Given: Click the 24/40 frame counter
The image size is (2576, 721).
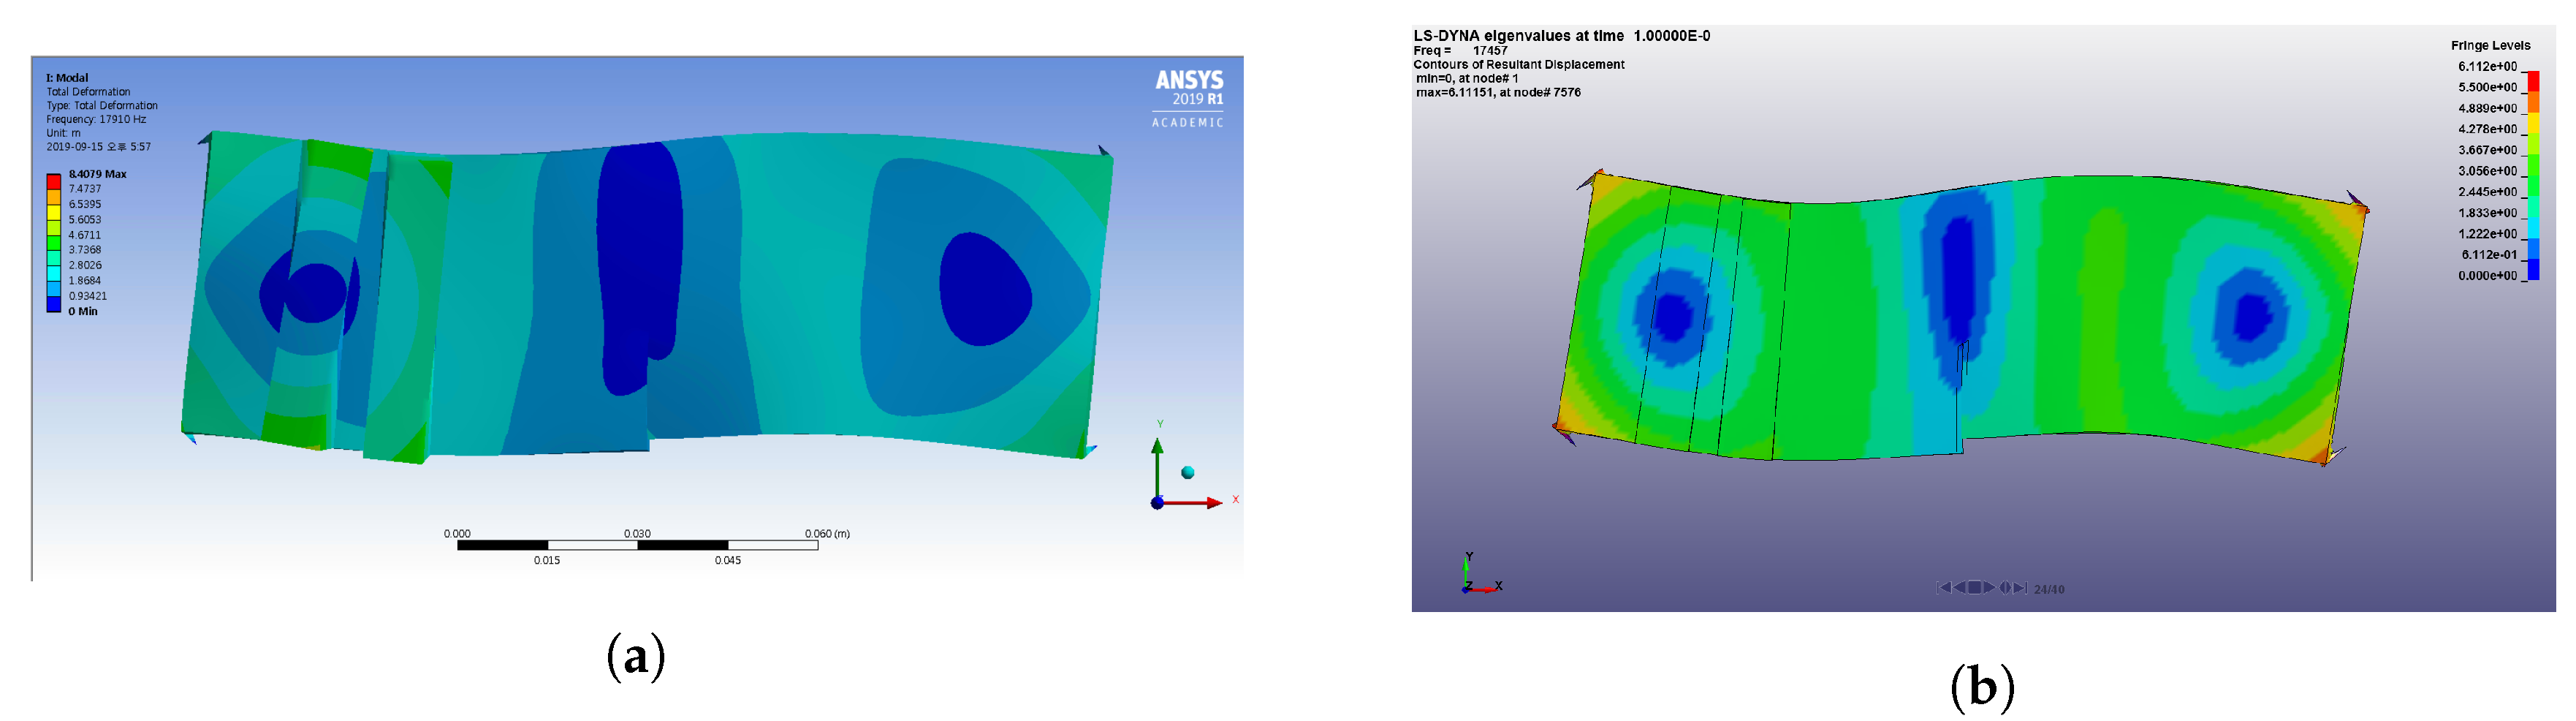Looking at the screenshot, I should click(2048, 590).
